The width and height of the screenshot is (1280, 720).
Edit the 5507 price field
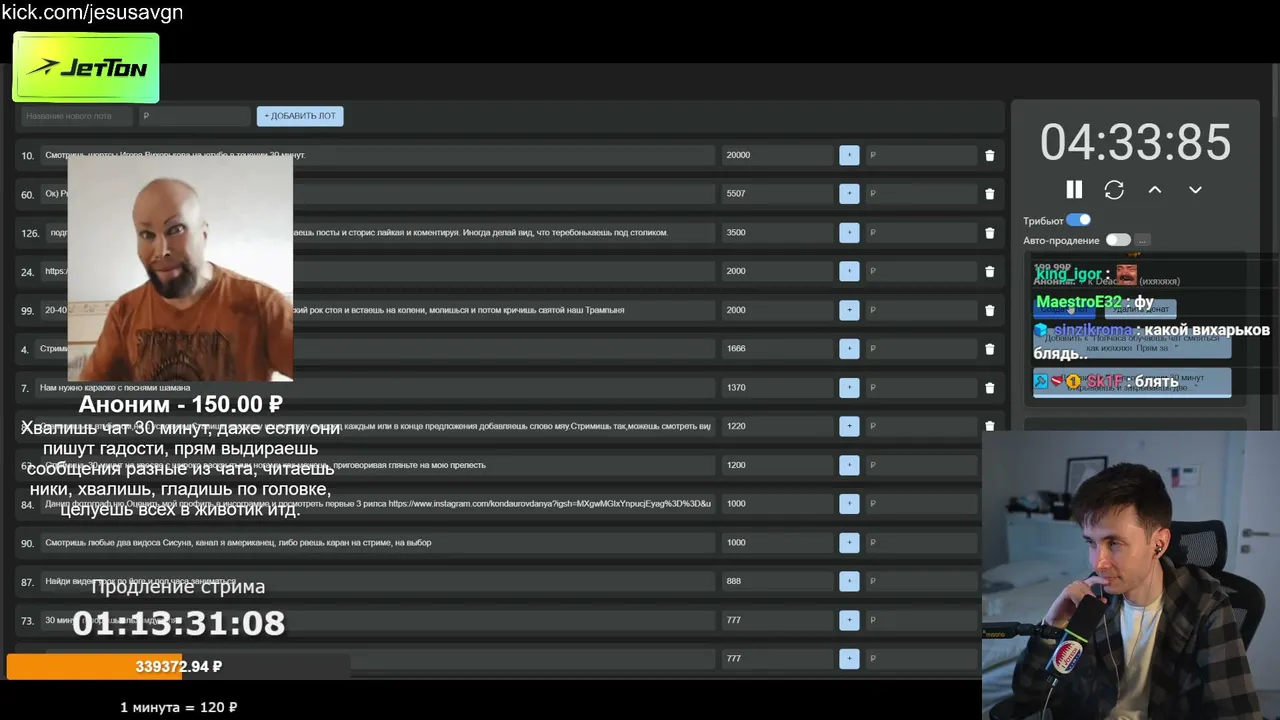777,194
